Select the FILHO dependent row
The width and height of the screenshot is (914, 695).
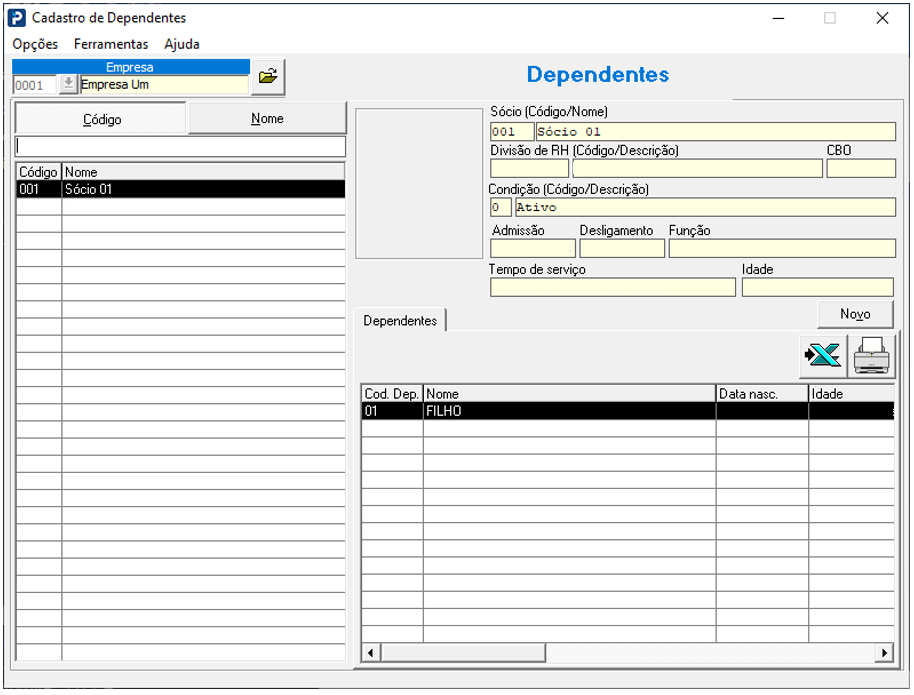coord(568,411)
